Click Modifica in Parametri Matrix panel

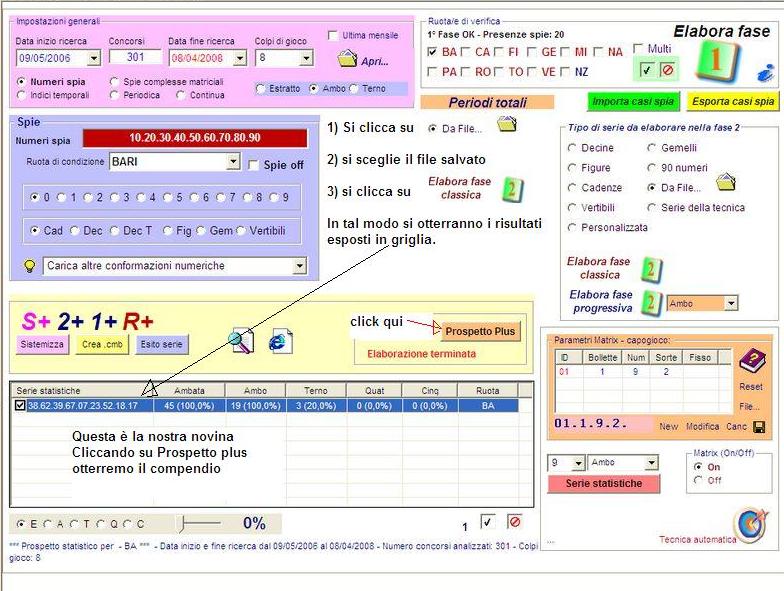(x=702, y=426)
